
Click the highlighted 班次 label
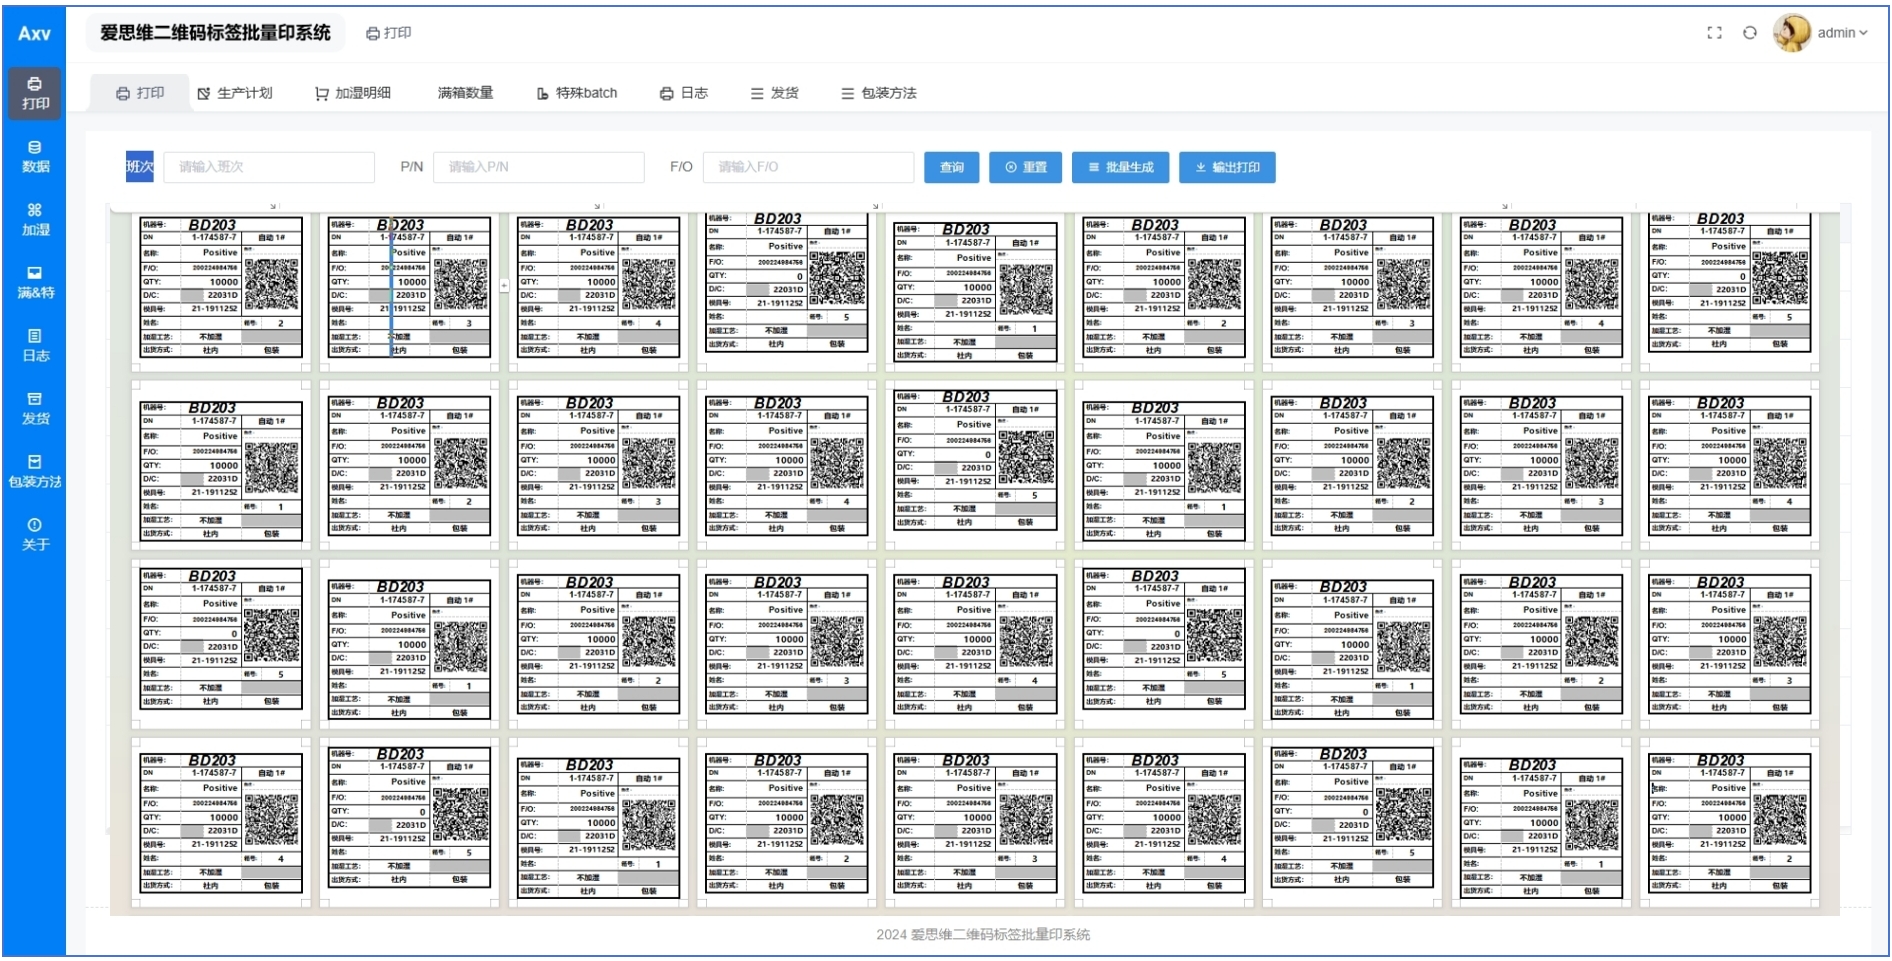[x=140, y=167]
